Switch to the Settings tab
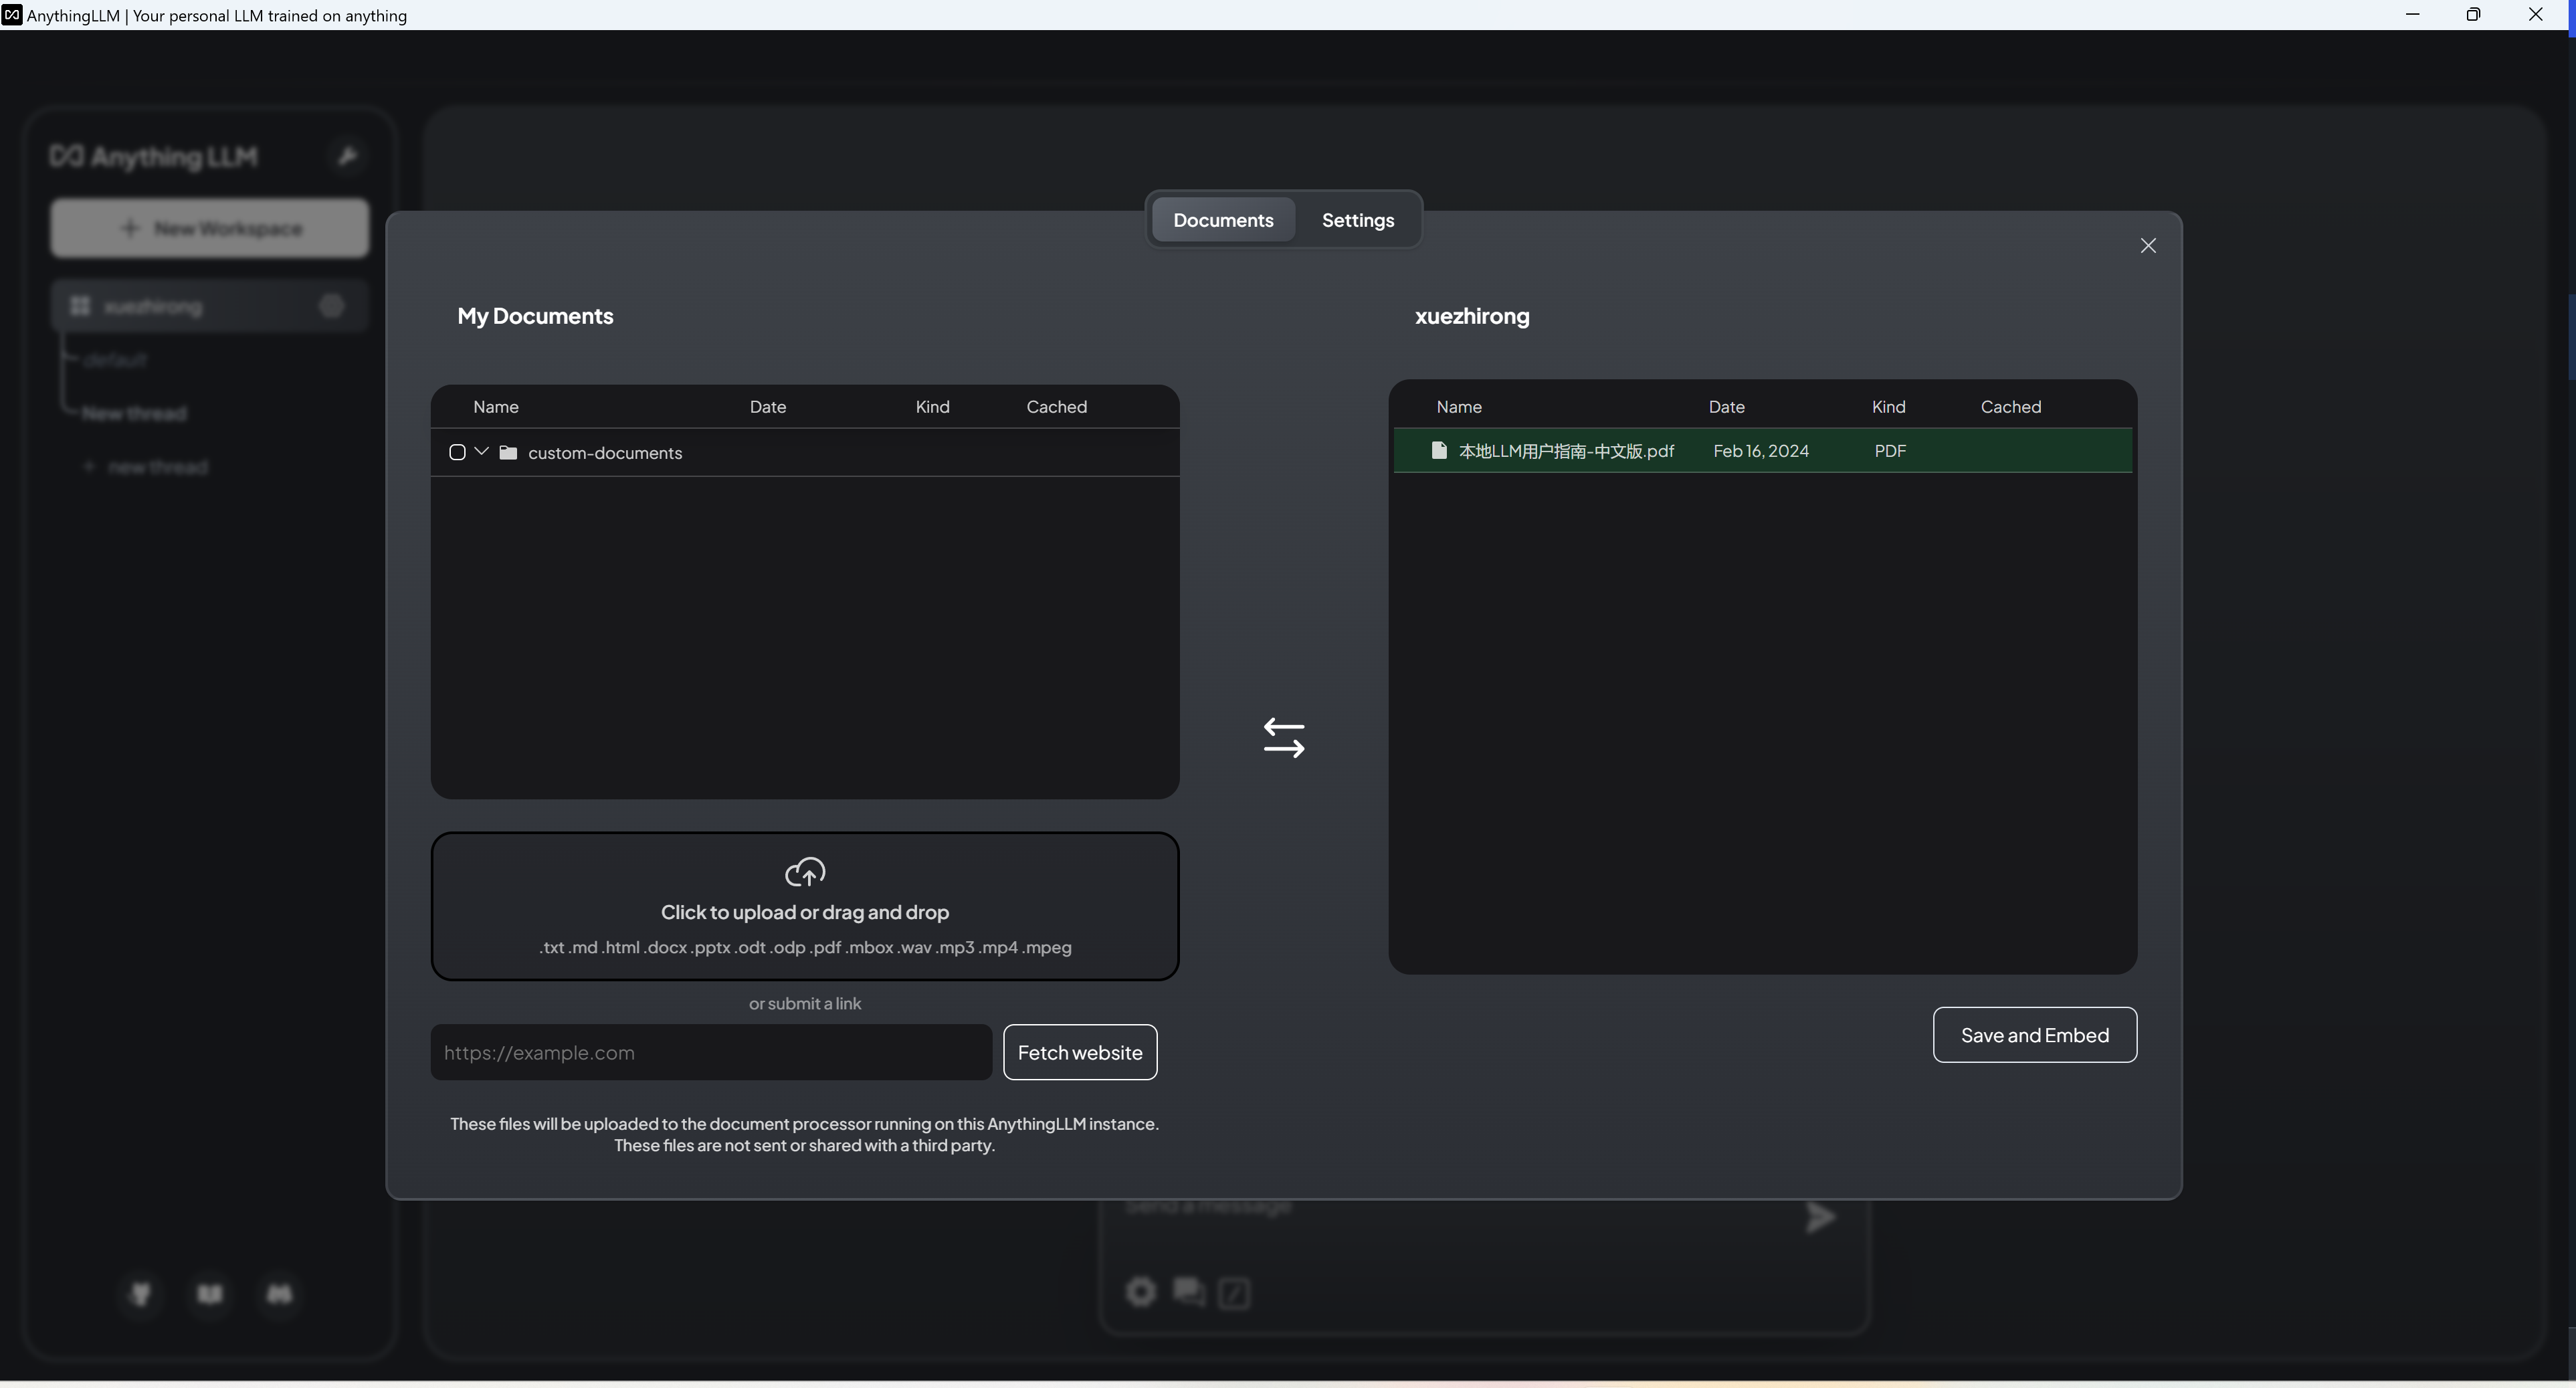Screen dimensions: 2576x1388 [1357, 220]
